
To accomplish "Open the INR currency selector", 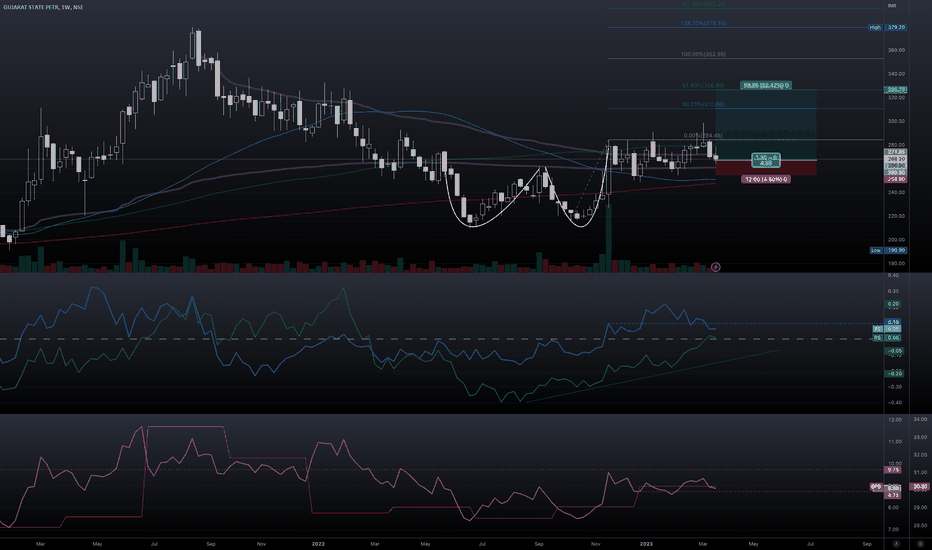I will click(x=892, y=5).
